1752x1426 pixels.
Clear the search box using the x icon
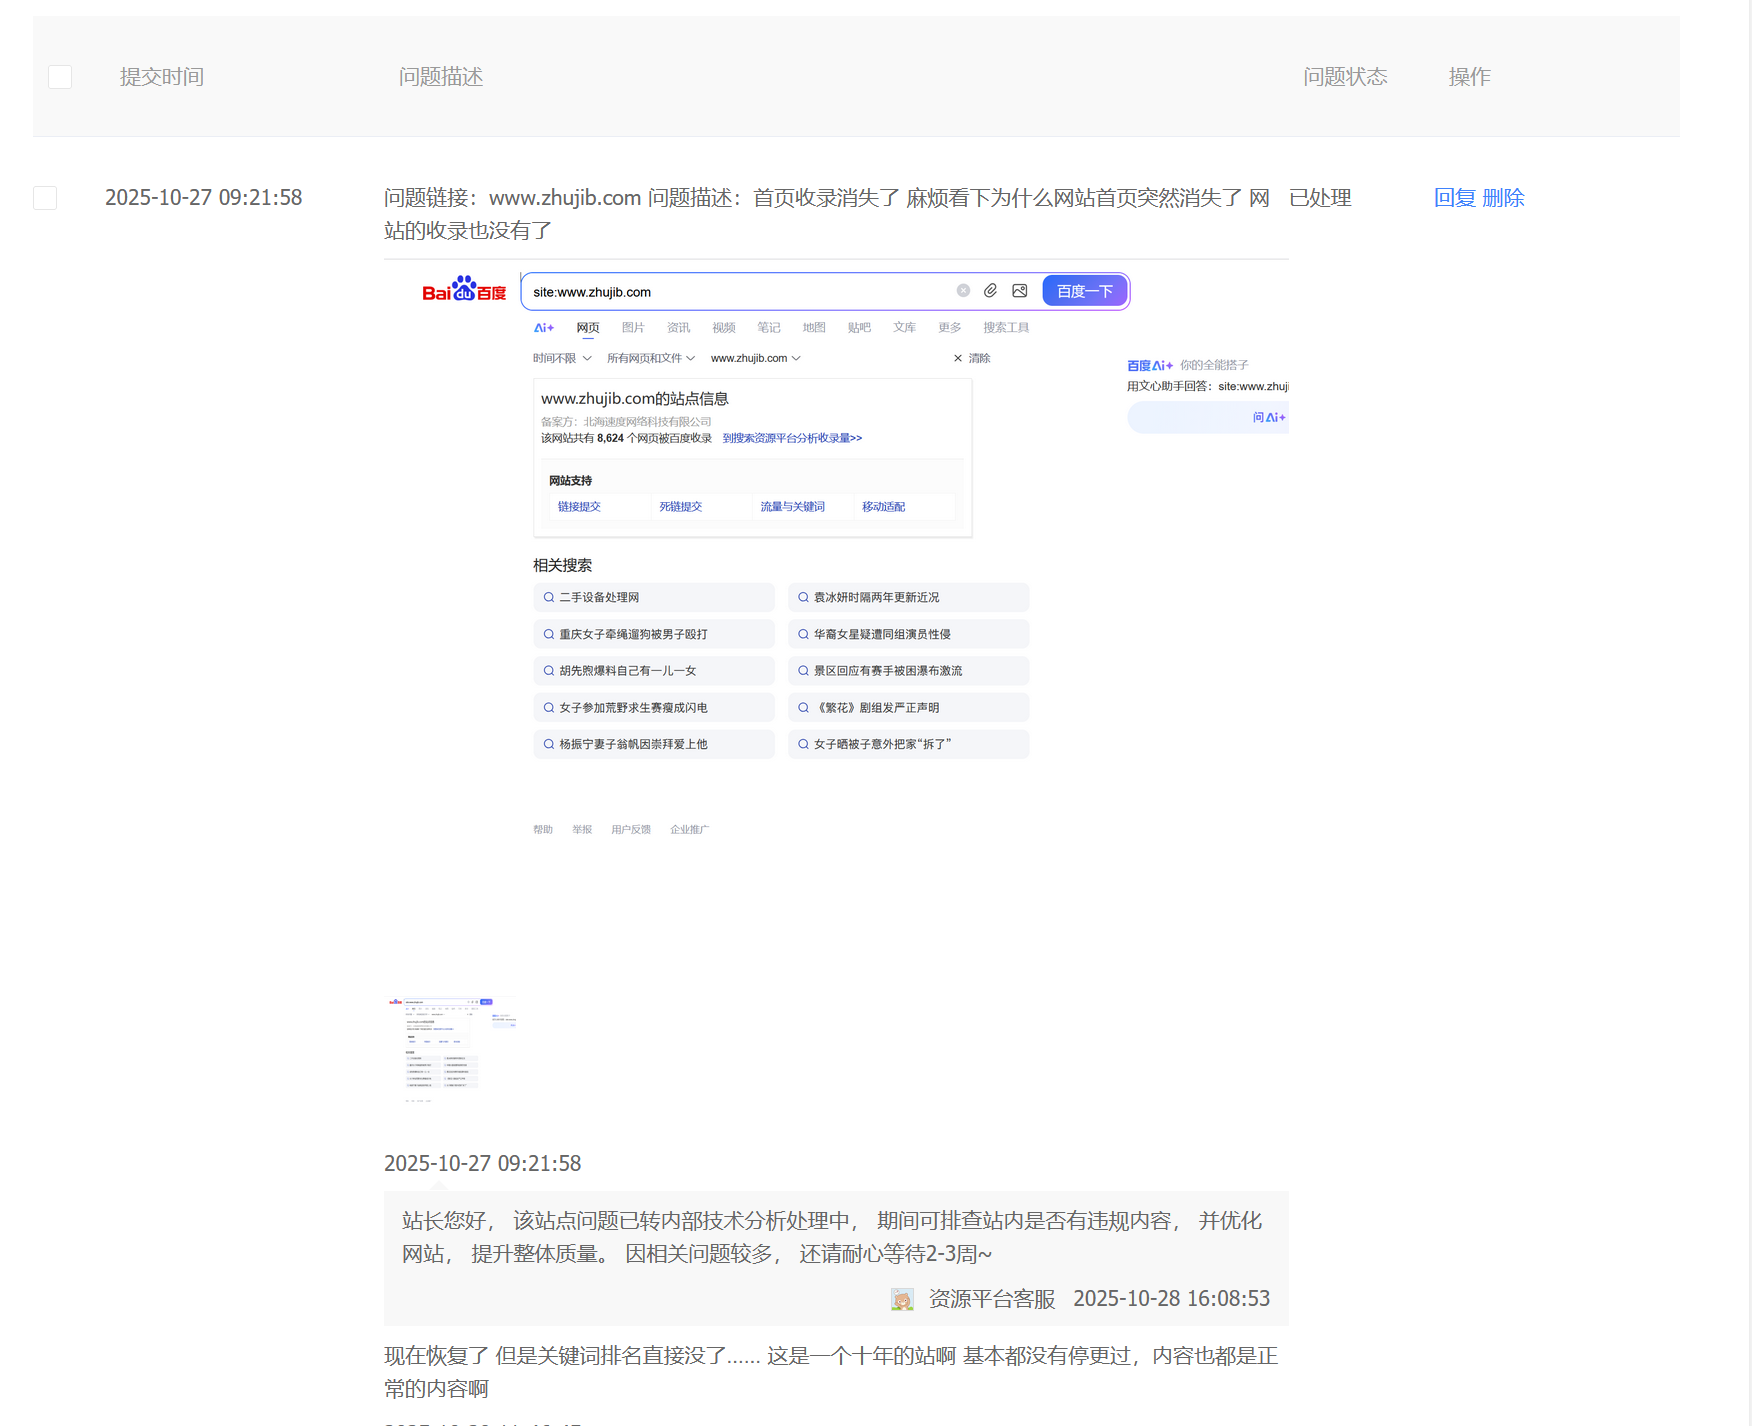pyautogui.click(x=963, y=290)
